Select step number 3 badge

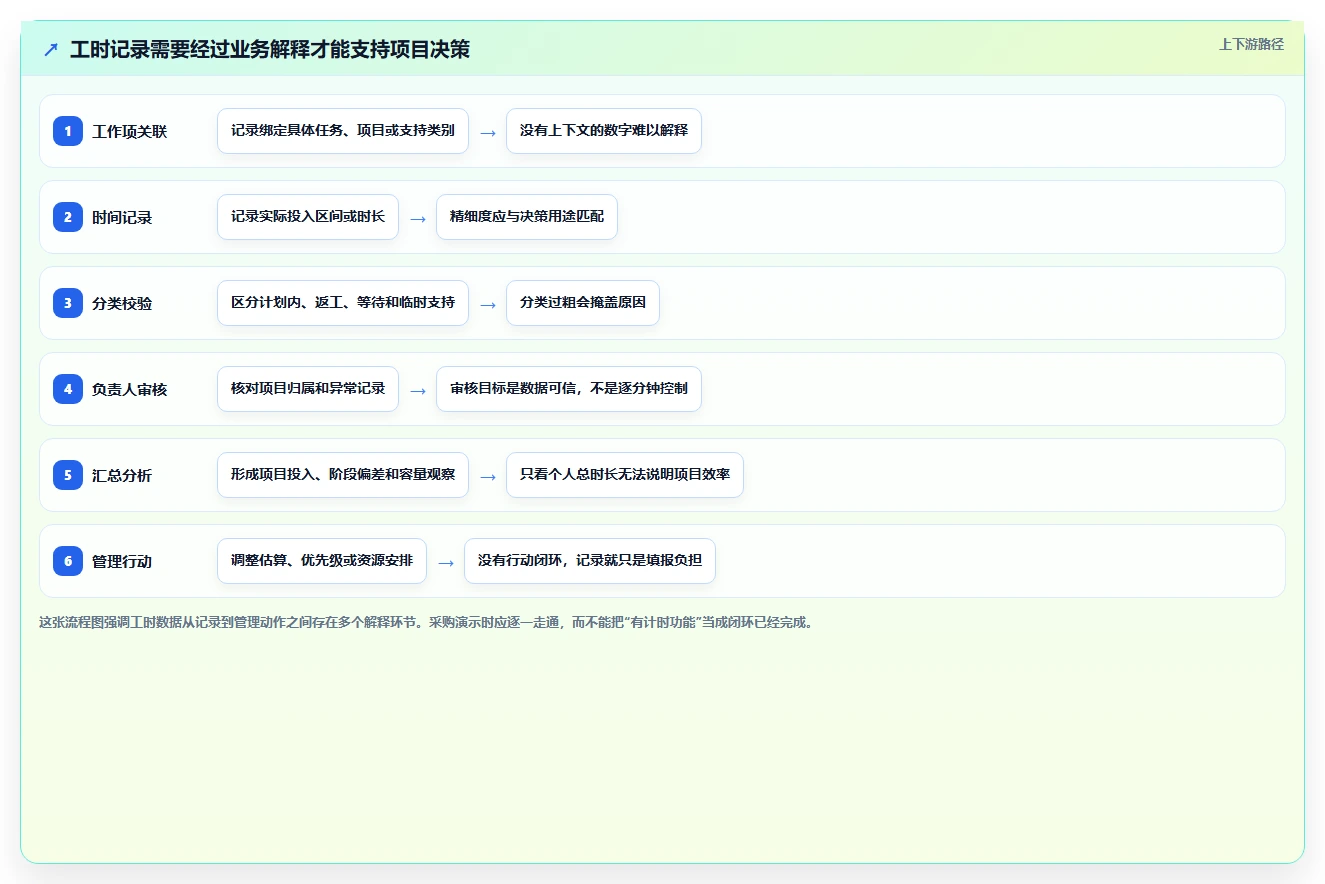(68, 302)
